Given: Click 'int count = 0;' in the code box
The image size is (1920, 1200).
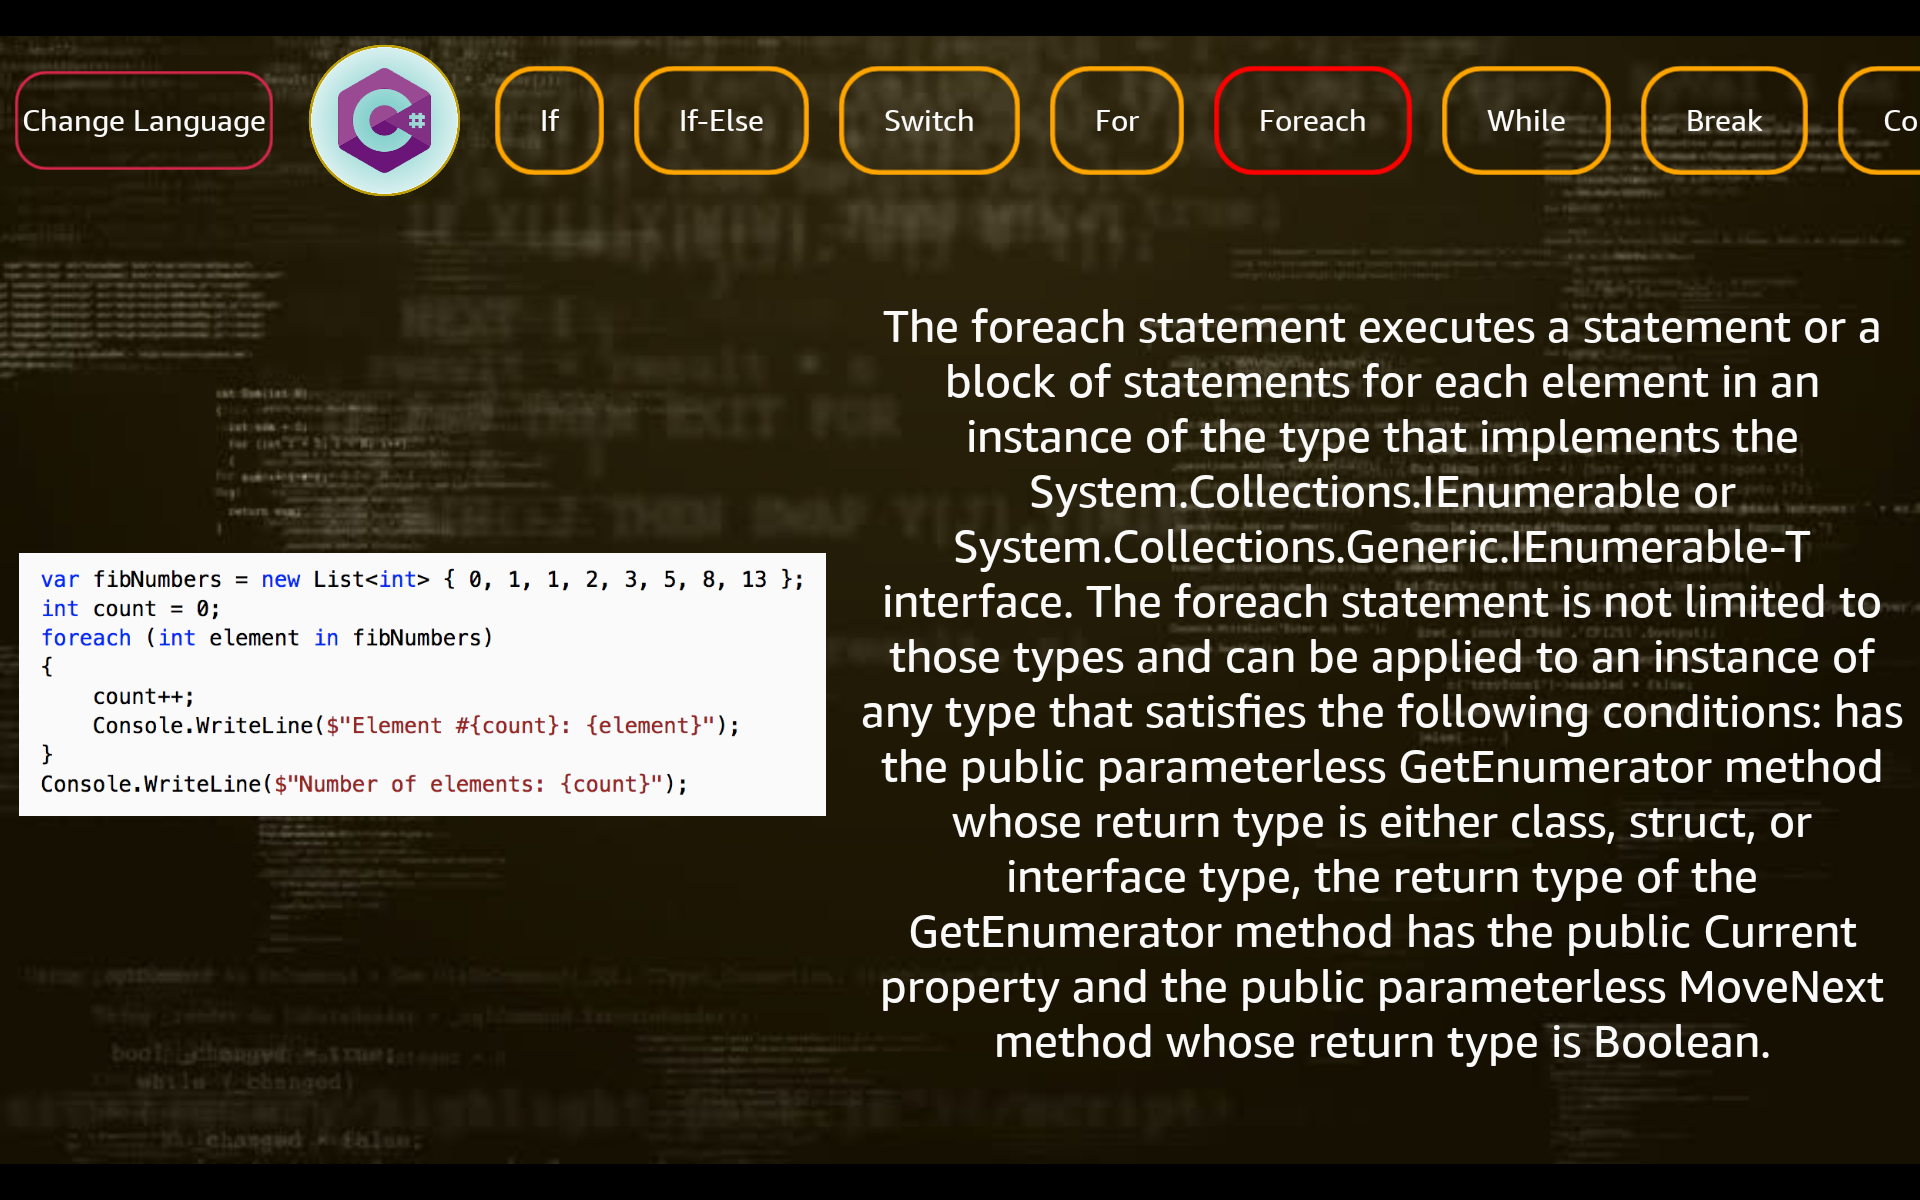Looking at the screenshot, I should click(x=130, y=609).
